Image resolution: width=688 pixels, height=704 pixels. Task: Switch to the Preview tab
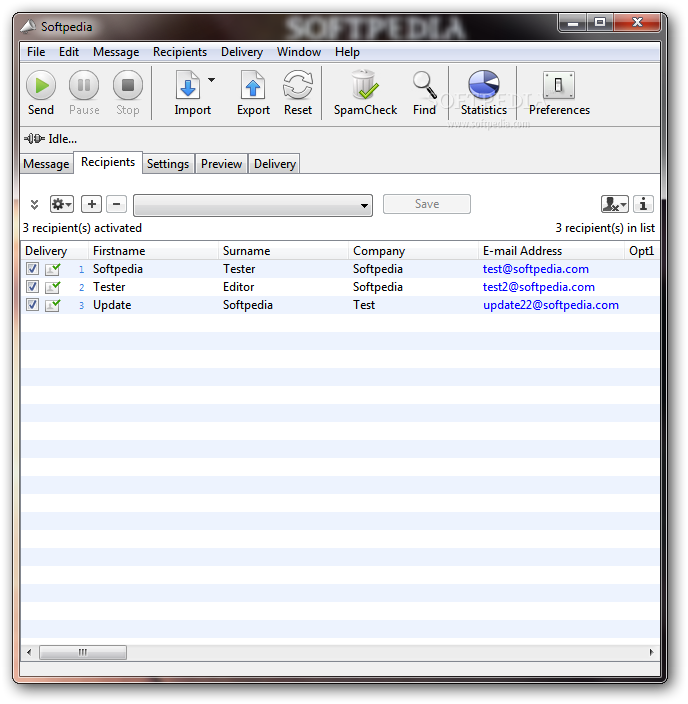[221, 164]
